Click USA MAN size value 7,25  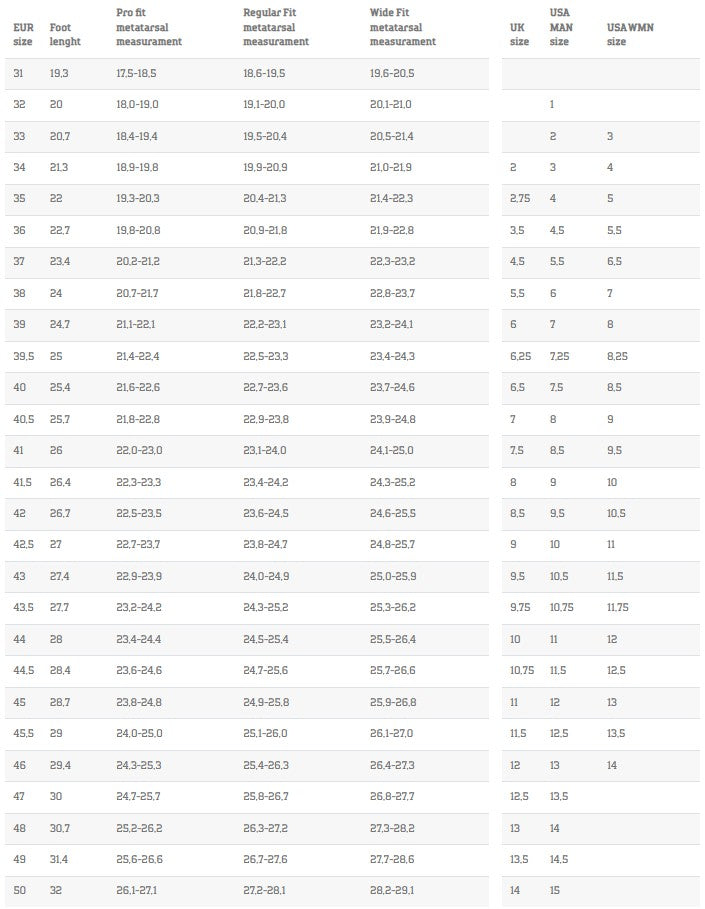click(x=559, y=356)
